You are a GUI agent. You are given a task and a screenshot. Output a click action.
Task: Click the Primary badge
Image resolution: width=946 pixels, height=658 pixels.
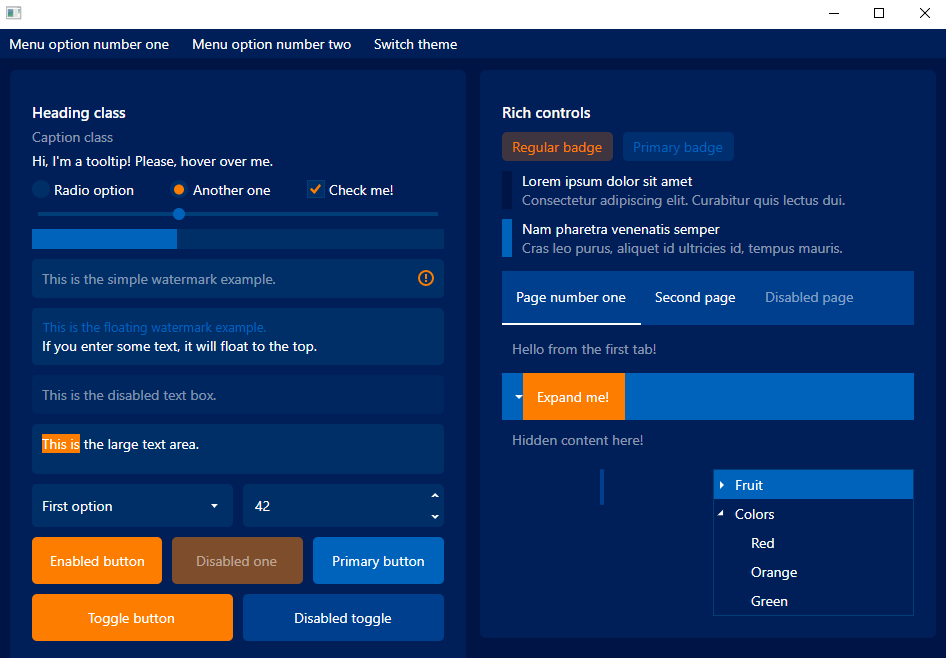[x=678, y=147]
